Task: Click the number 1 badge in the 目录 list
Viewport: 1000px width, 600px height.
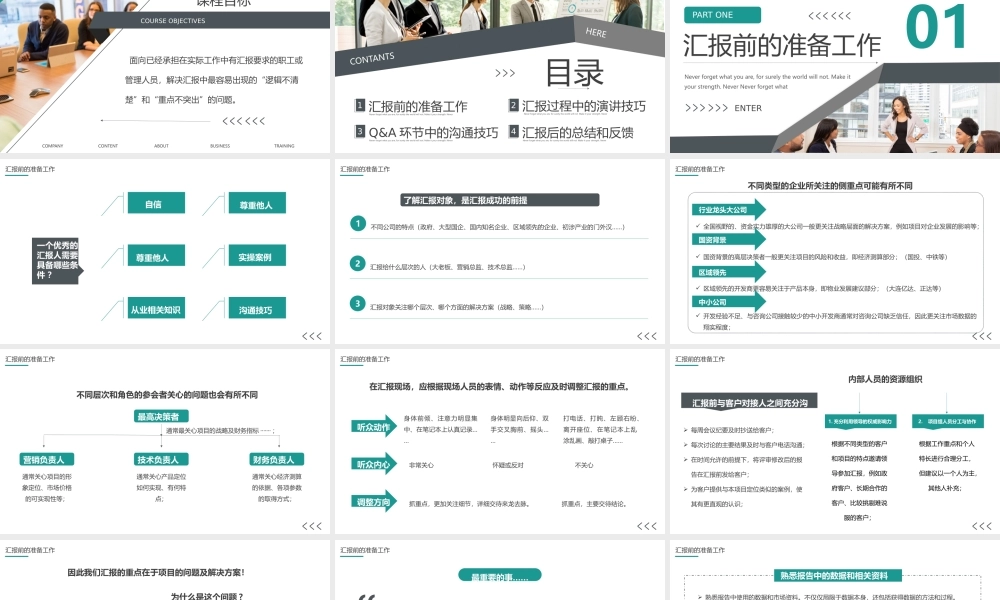Action: pos(360,105)
